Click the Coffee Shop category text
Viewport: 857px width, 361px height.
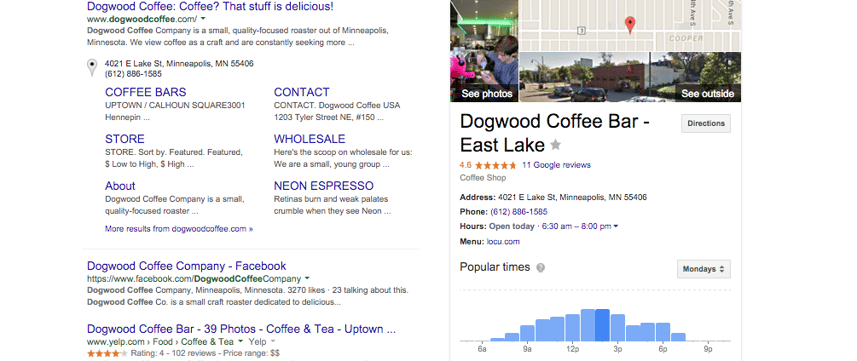[483, 178]
